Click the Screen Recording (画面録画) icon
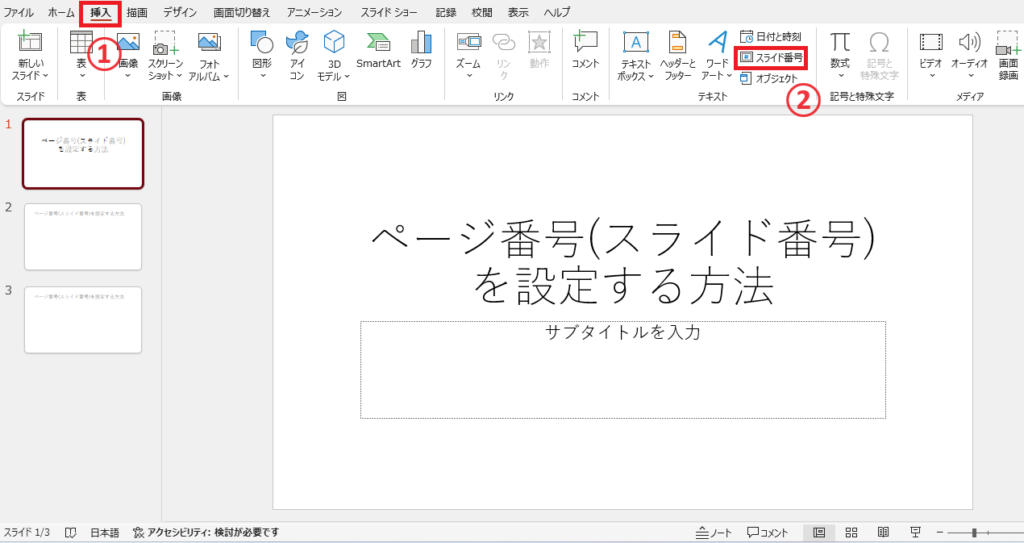The image size is (1024, 543). pyautogui.click(x=1008, y=42)
